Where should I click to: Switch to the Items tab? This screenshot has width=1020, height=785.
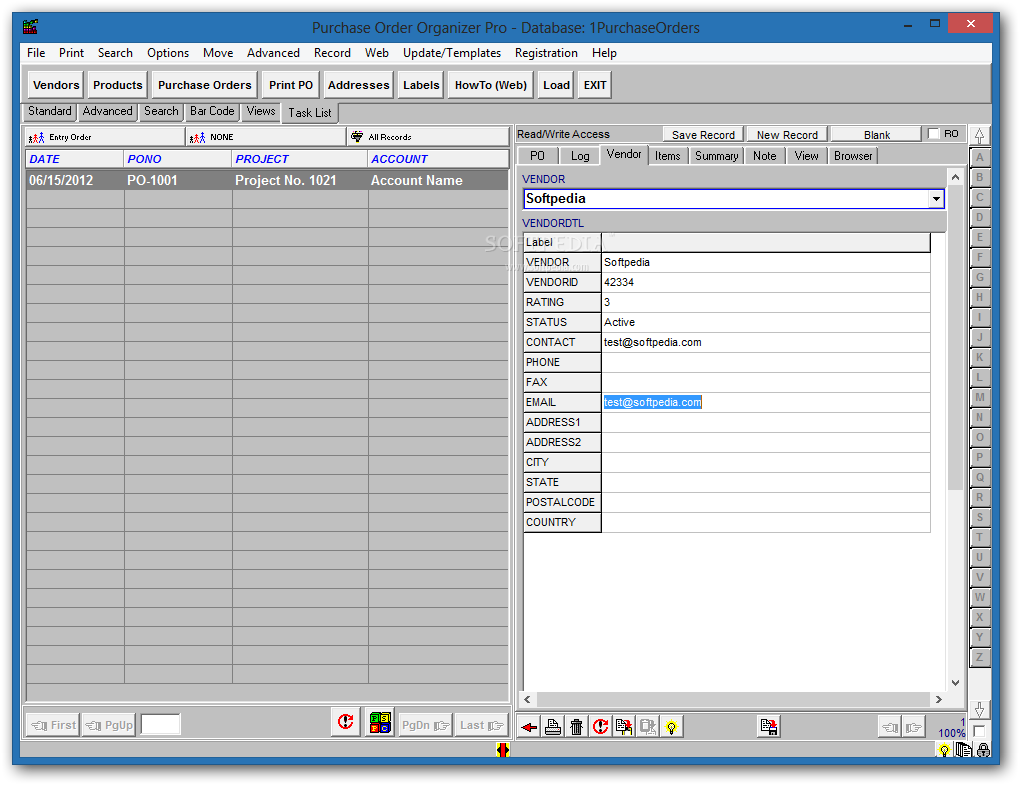coord(667,156)
